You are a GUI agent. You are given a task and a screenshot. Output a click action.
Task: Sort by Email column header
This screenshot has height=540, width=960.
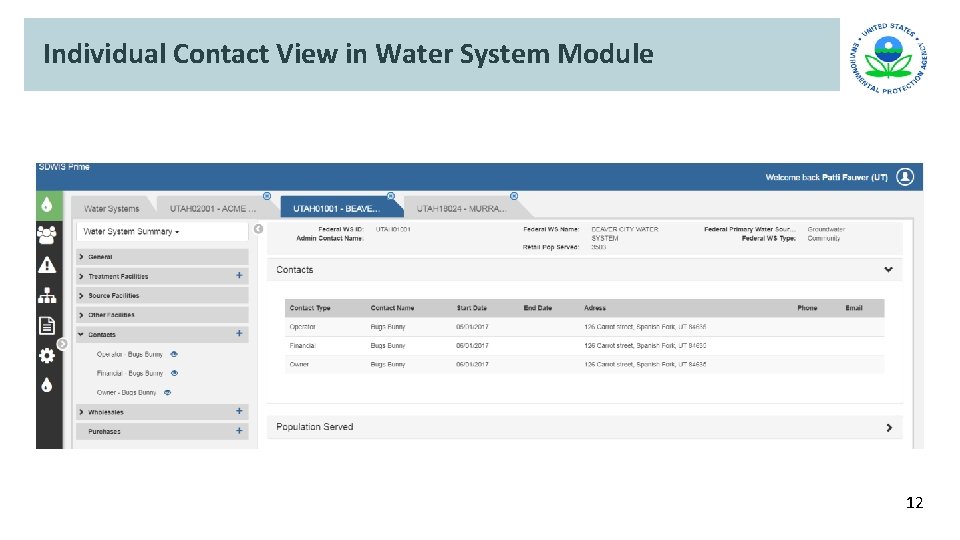click(x=853, y=308)
